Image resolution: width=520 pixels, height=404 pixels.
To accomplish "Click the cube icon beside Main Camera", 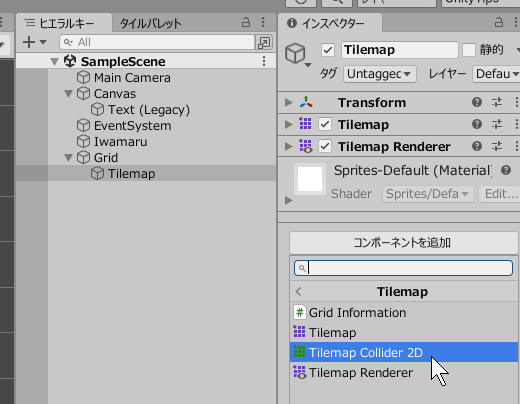I will click(x=83, y=78).
